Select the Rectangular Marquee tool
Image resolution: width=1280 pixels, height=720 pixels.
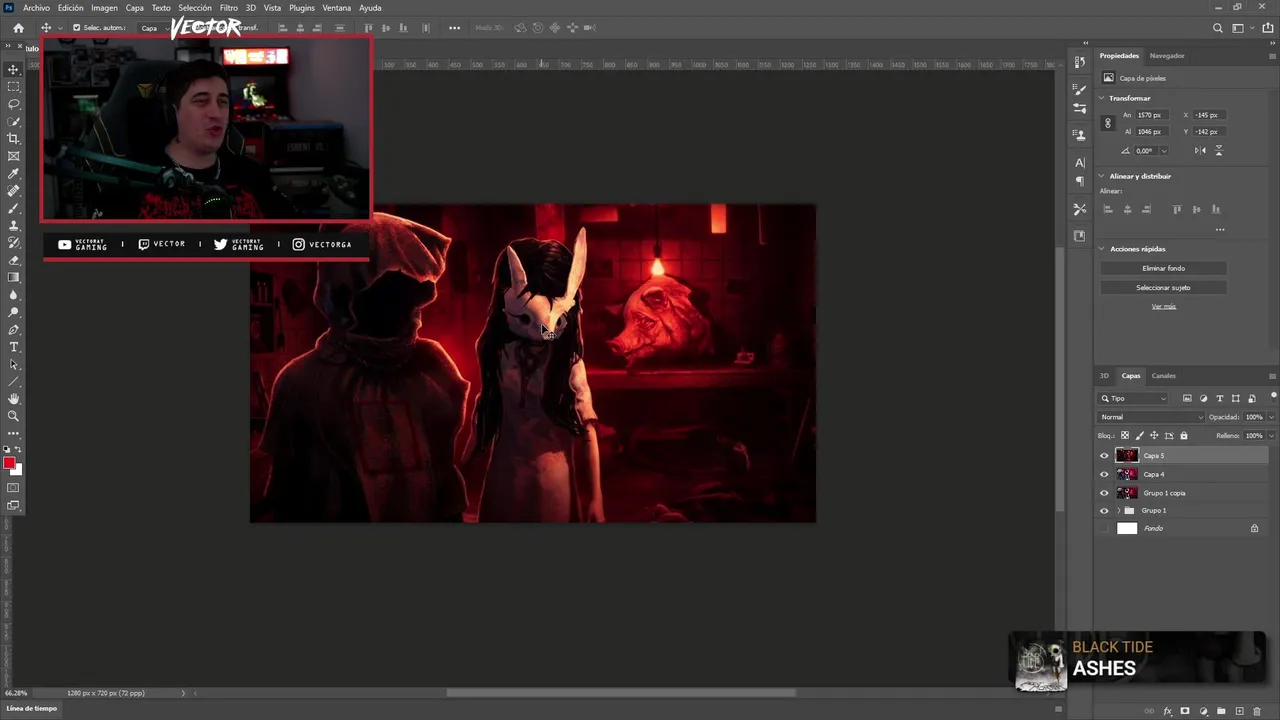[13, 87]
